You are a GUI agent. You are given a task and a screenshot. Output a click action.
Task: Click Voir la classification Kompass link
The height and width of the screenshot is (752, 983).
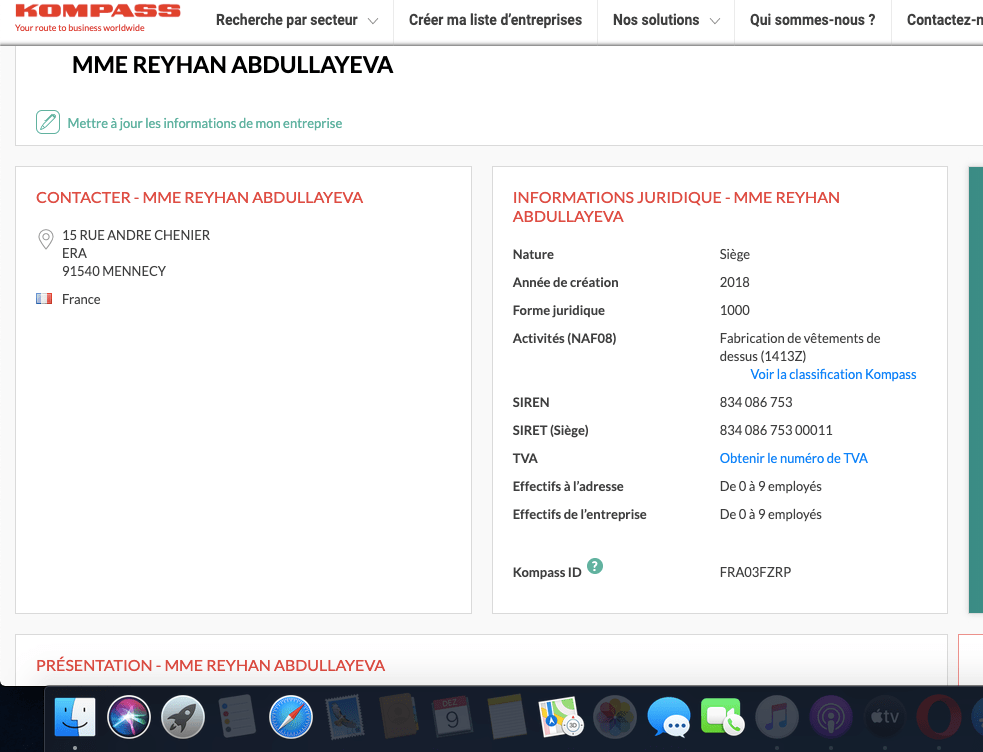point(833,374)
